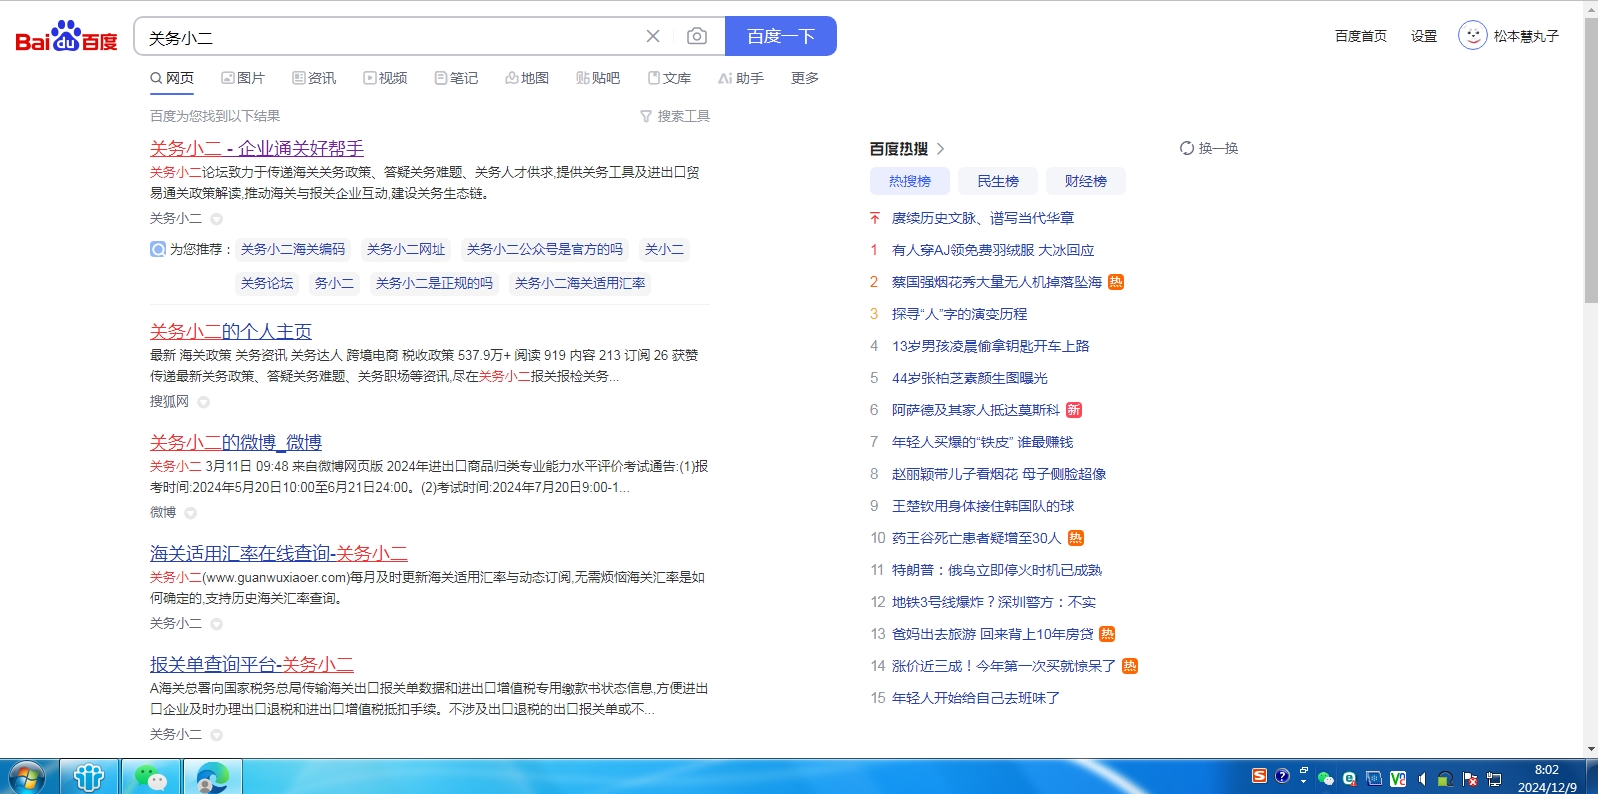Click the ESET security tray icon
The width and height of the screenshot is (1598, 794).
click(x=1350, y=779)
